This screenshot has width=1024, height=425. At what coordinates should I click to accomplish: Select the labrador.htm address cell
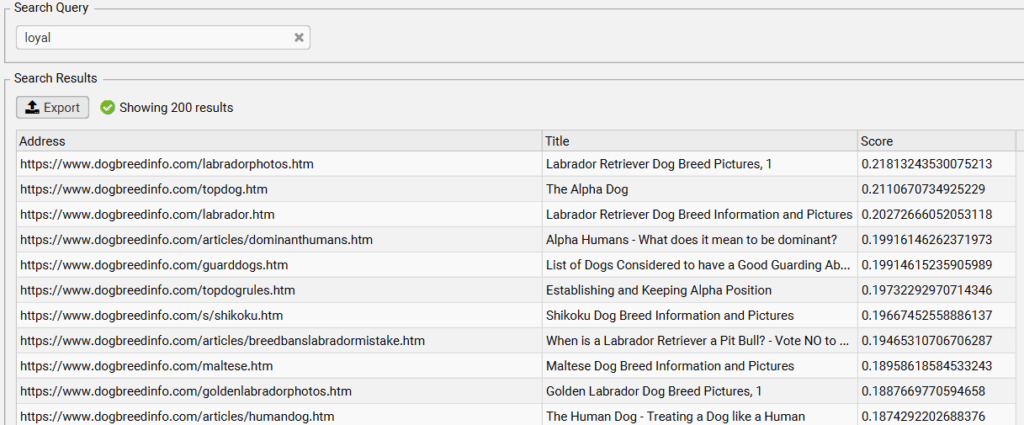[280, 215]
